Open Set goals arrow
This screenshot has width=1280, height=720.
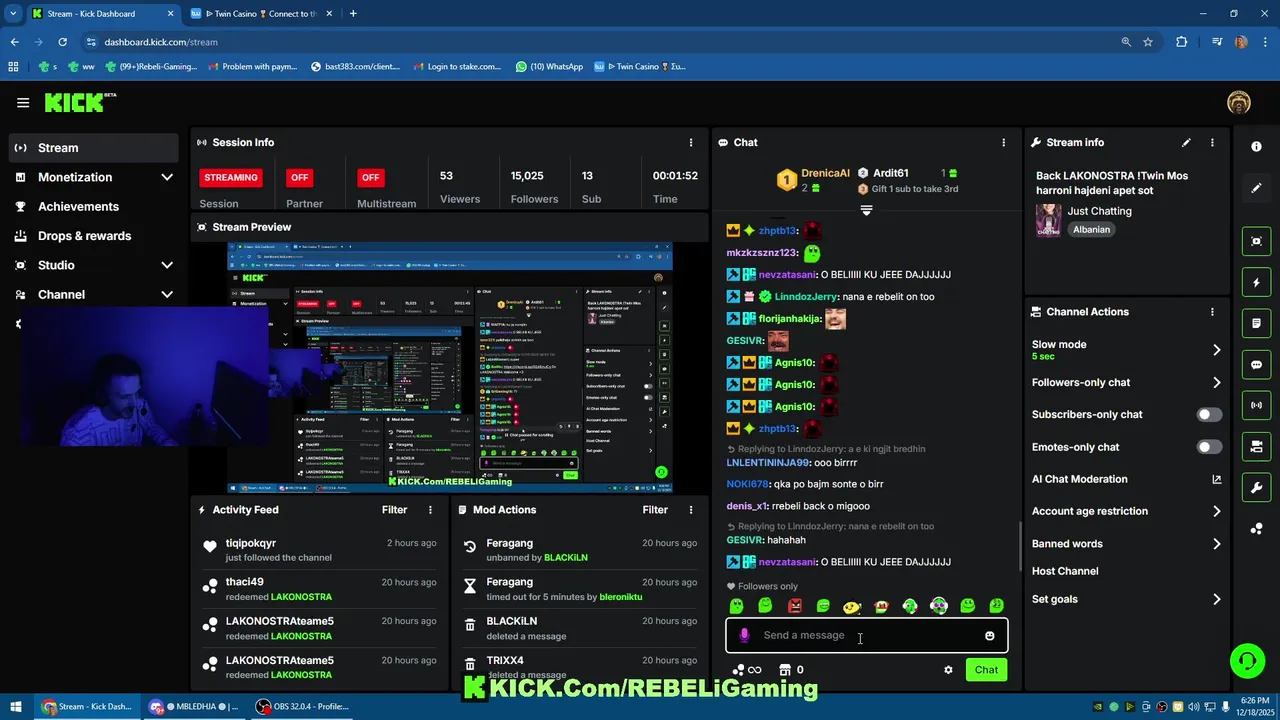tap(1216, 599)
